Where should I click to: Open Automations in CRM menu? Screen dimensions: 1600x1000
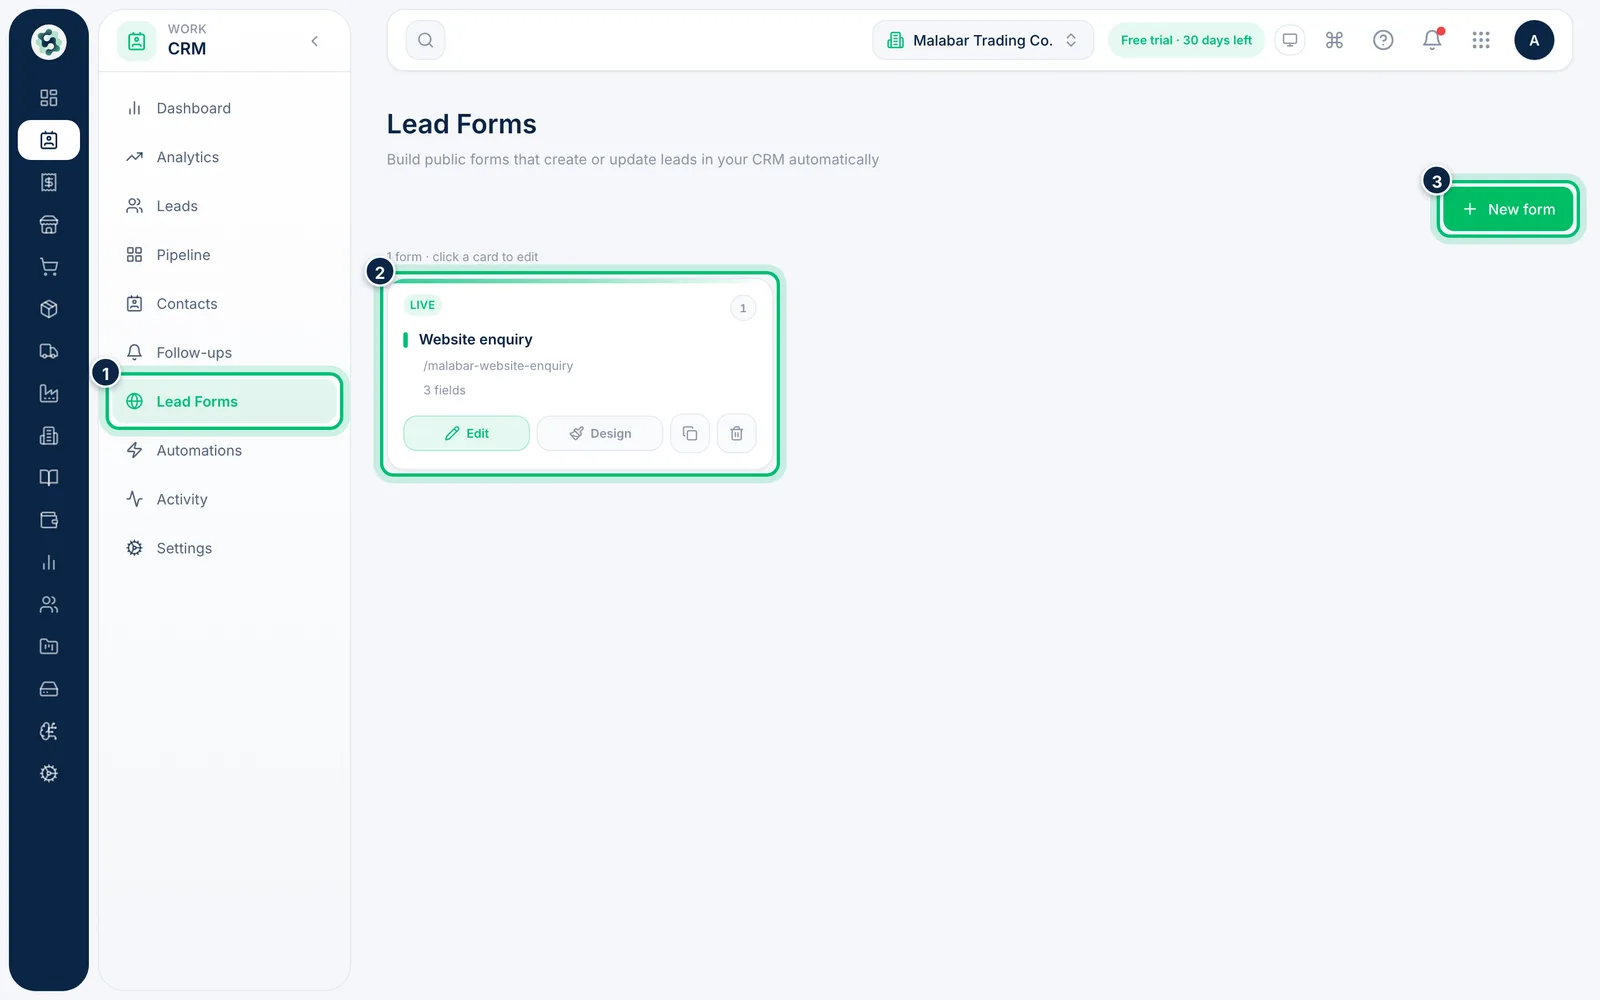coord(225,450)
